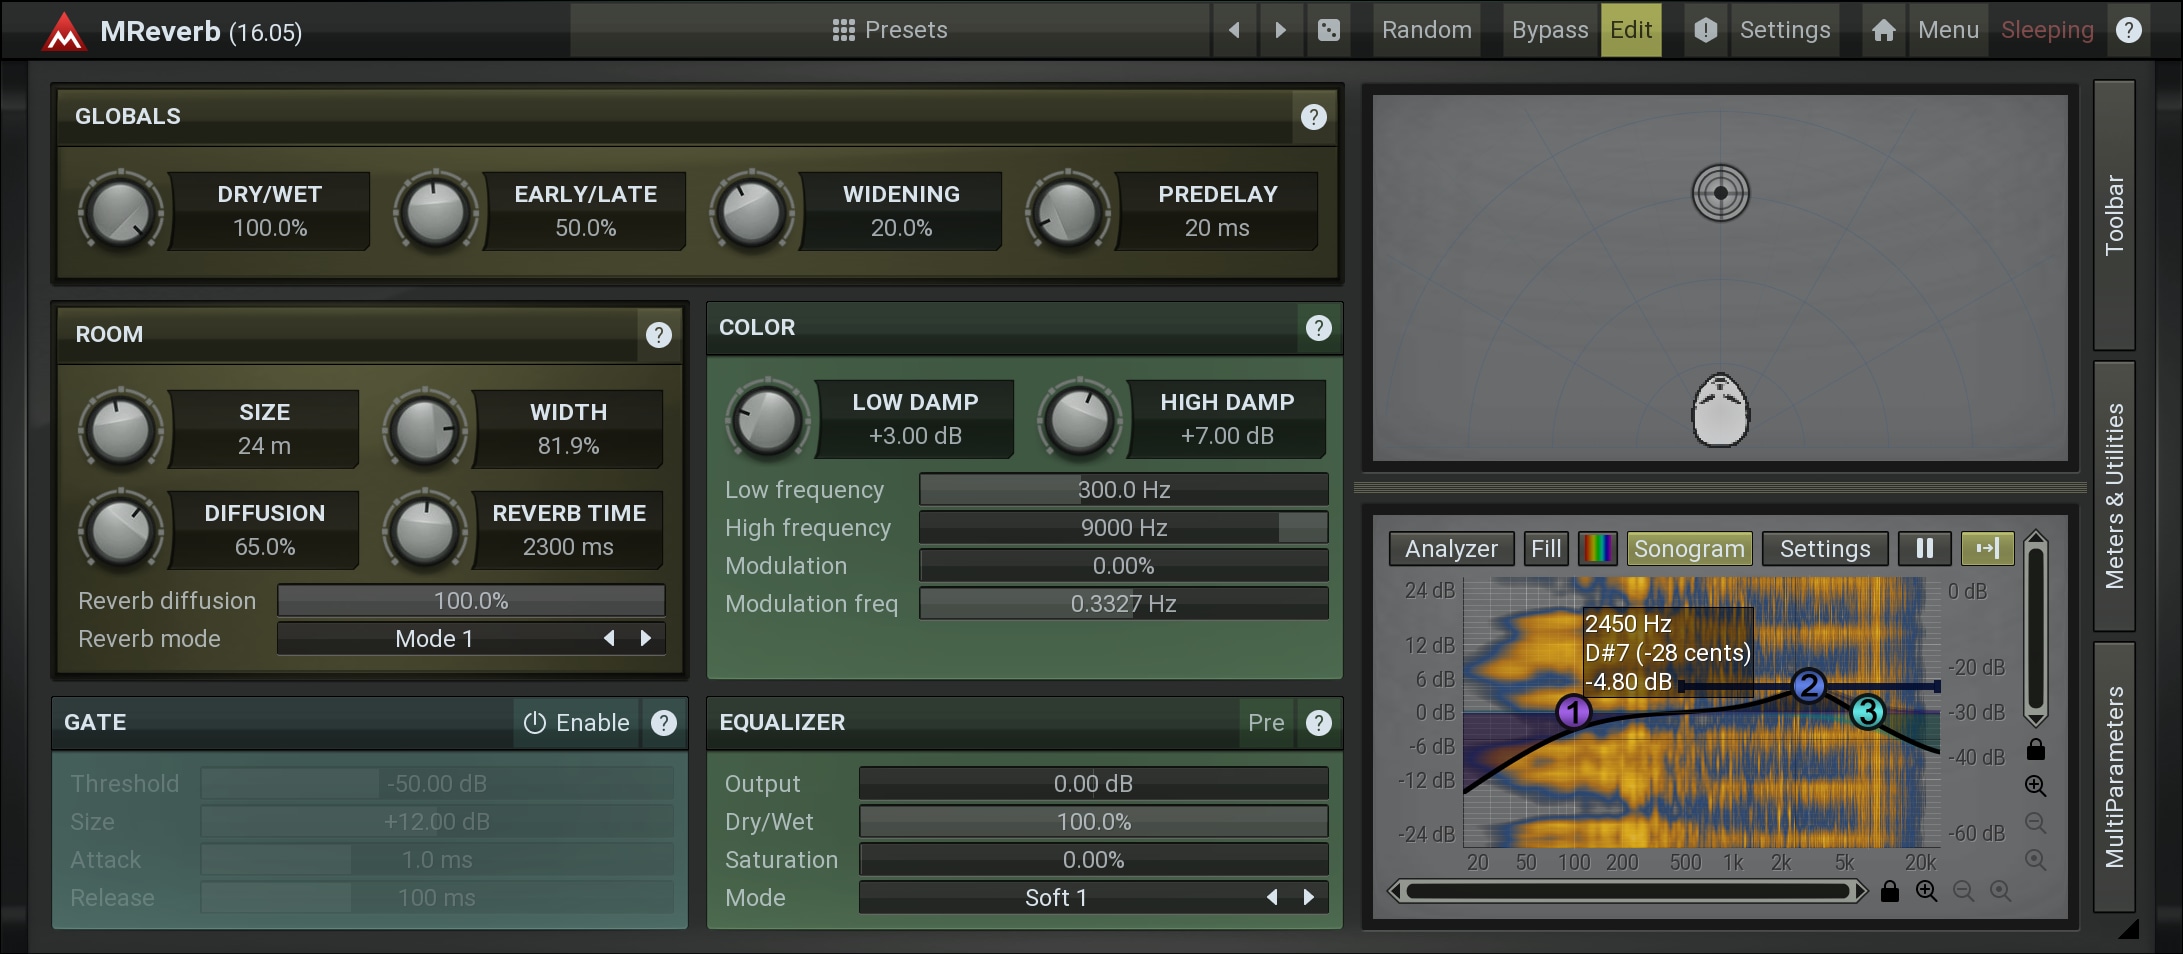Viewport: 2183px width, 954px height.
Task: Open the Toolbar side tab
Action: (2114, 215)
